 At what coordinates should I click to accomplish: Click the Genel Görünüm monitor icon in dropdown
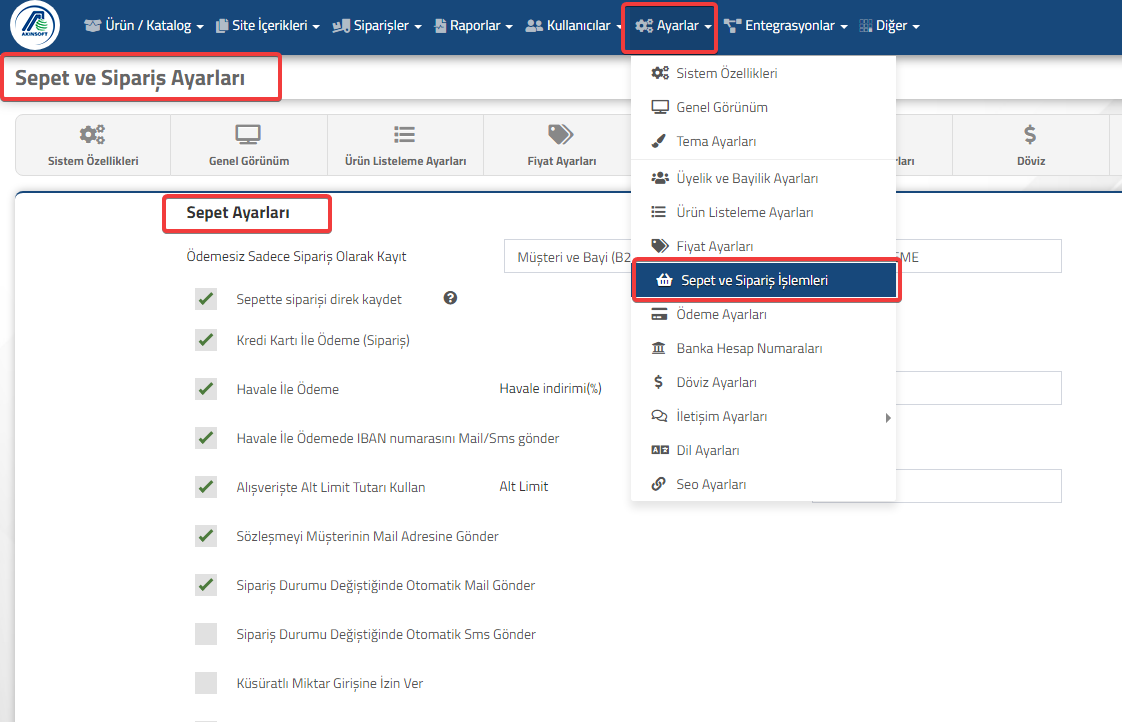point(660,107)
